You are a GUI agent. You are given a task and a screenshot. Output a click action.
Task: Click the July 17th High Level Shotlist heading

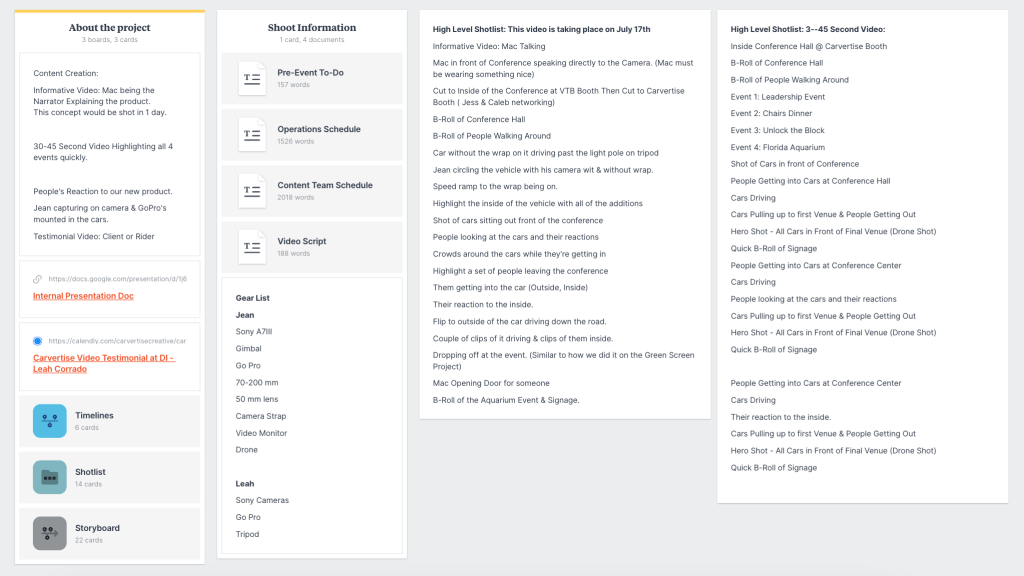click(541, 30)
